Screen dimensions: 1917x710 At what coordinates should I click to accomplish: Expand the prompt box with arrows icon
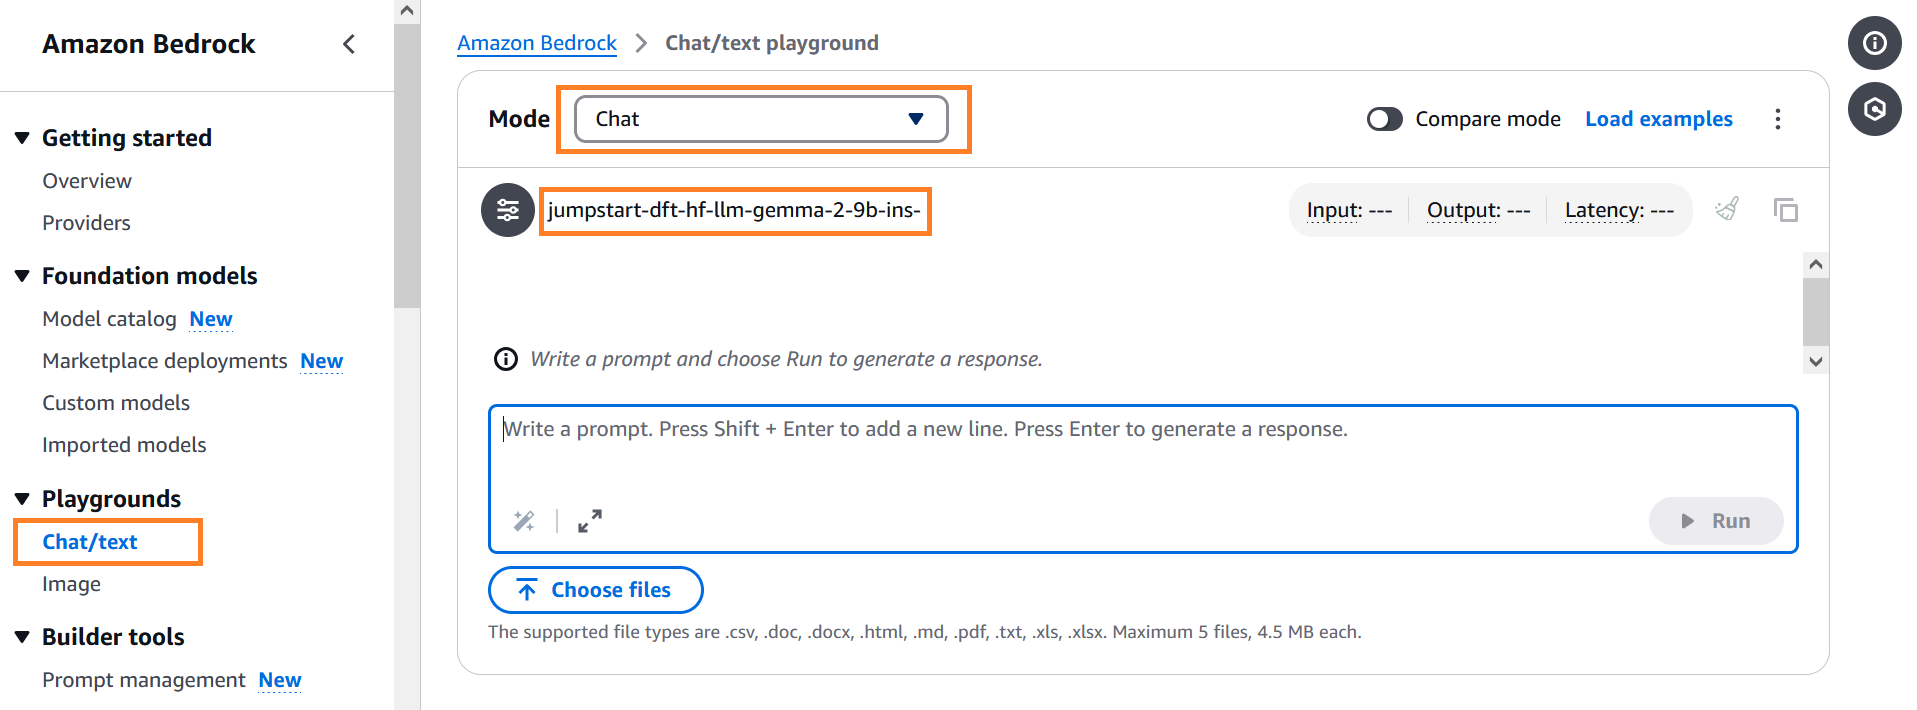pyautogui.click(x=590, y=521)
